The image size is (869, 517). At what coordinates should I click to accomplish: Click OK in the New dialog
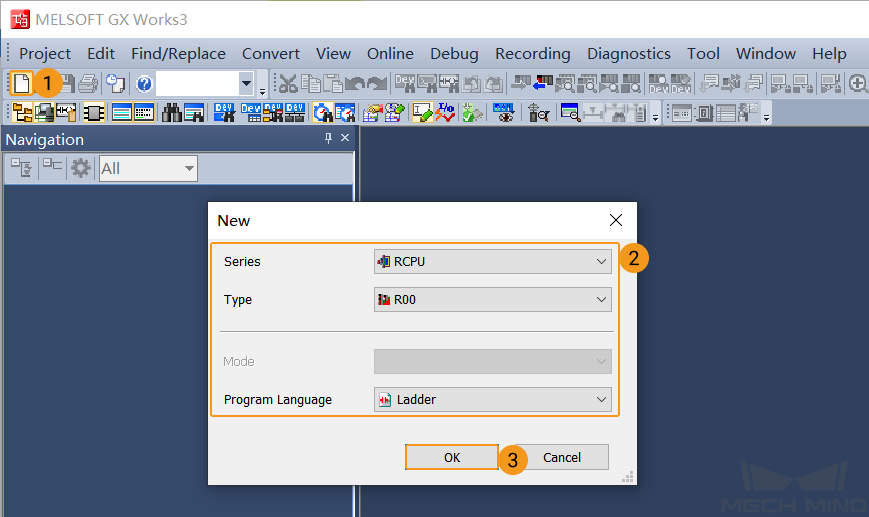(x=452, y=457)
